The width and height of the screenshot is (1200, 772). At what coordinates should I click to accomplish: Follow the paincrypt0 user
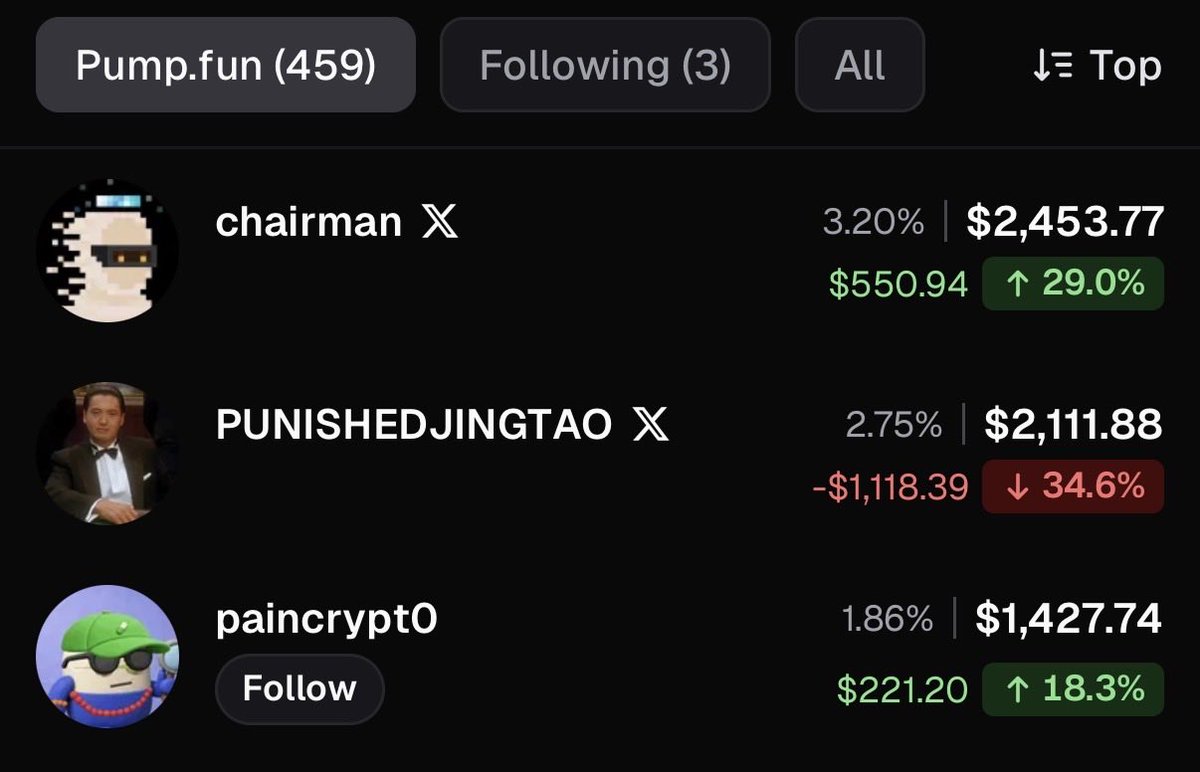[x=299, y=689]
